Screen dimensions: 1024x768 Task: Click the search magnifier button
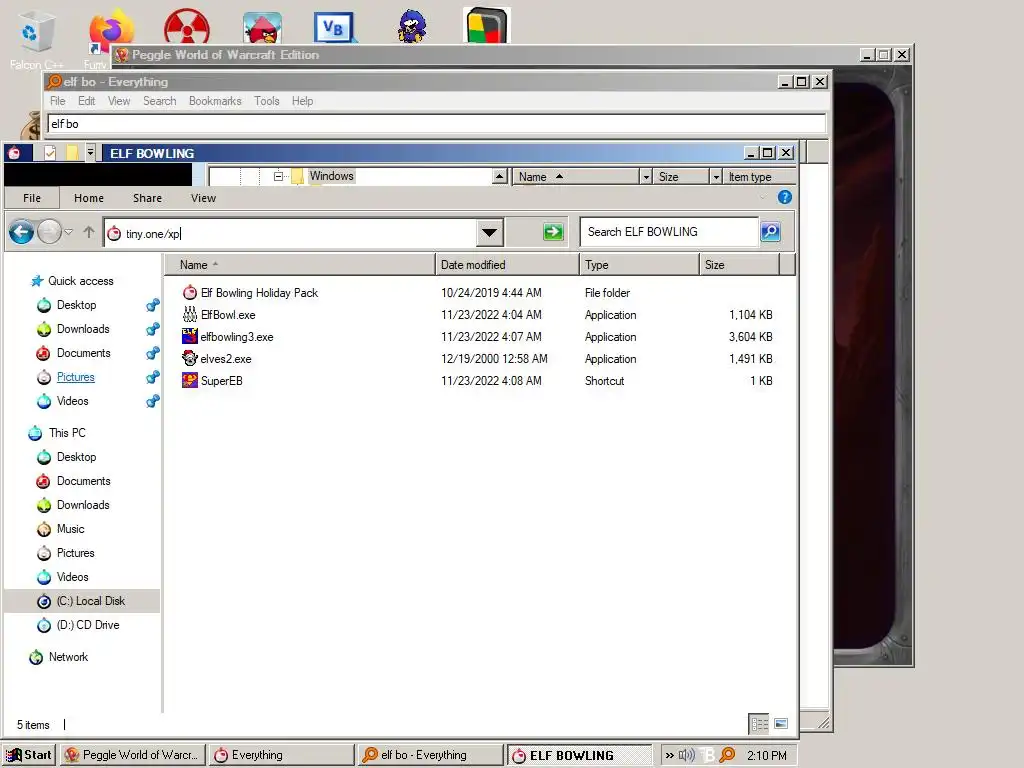[771, 231]
